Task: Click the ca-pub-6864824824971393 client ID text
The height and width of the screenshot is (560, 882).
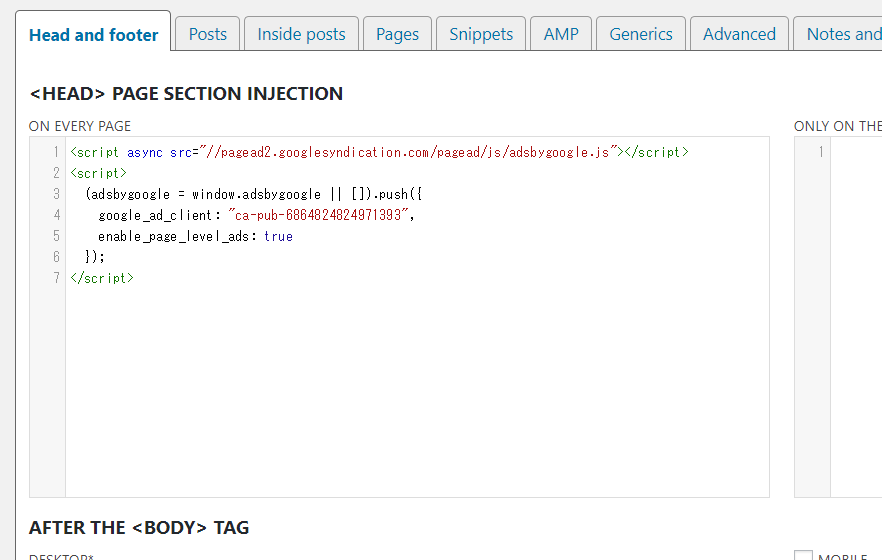Action: [x=318, y=215]
